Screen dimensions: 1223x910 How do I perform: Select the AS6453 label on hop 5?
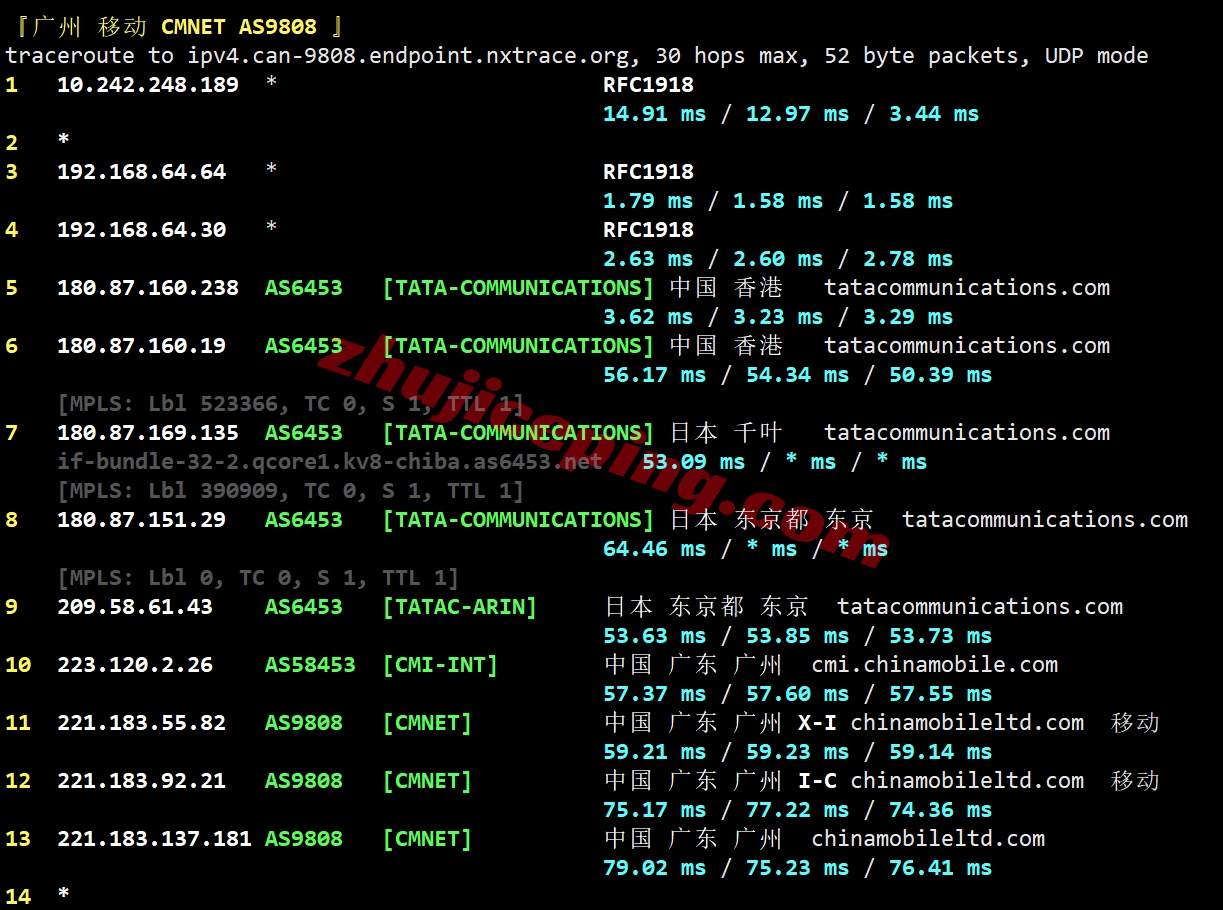tap(303, 287)
